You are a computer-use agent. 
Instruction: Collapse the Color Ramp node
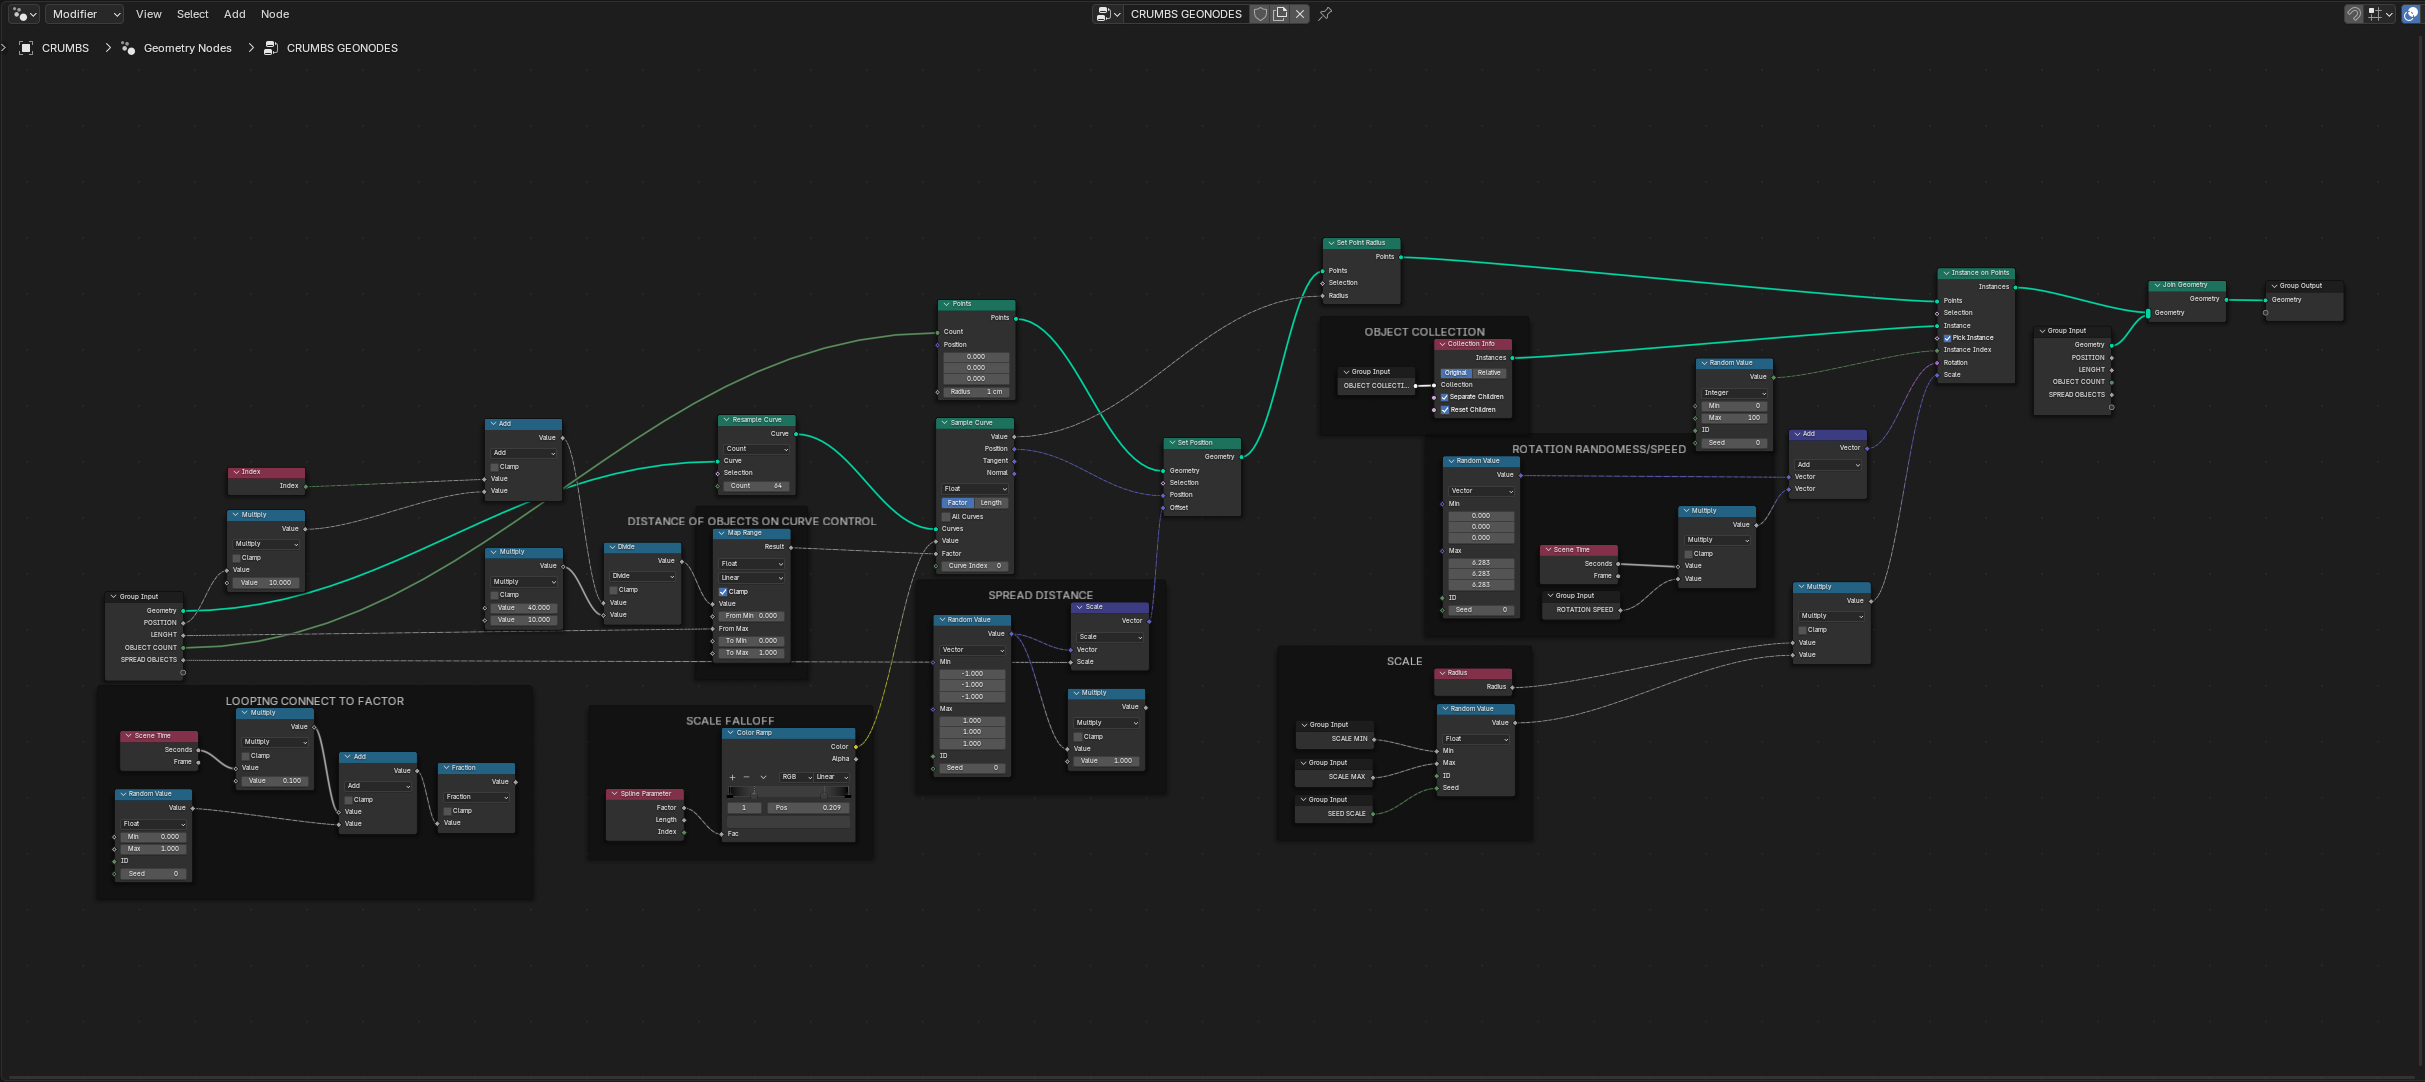coord(730,733)
